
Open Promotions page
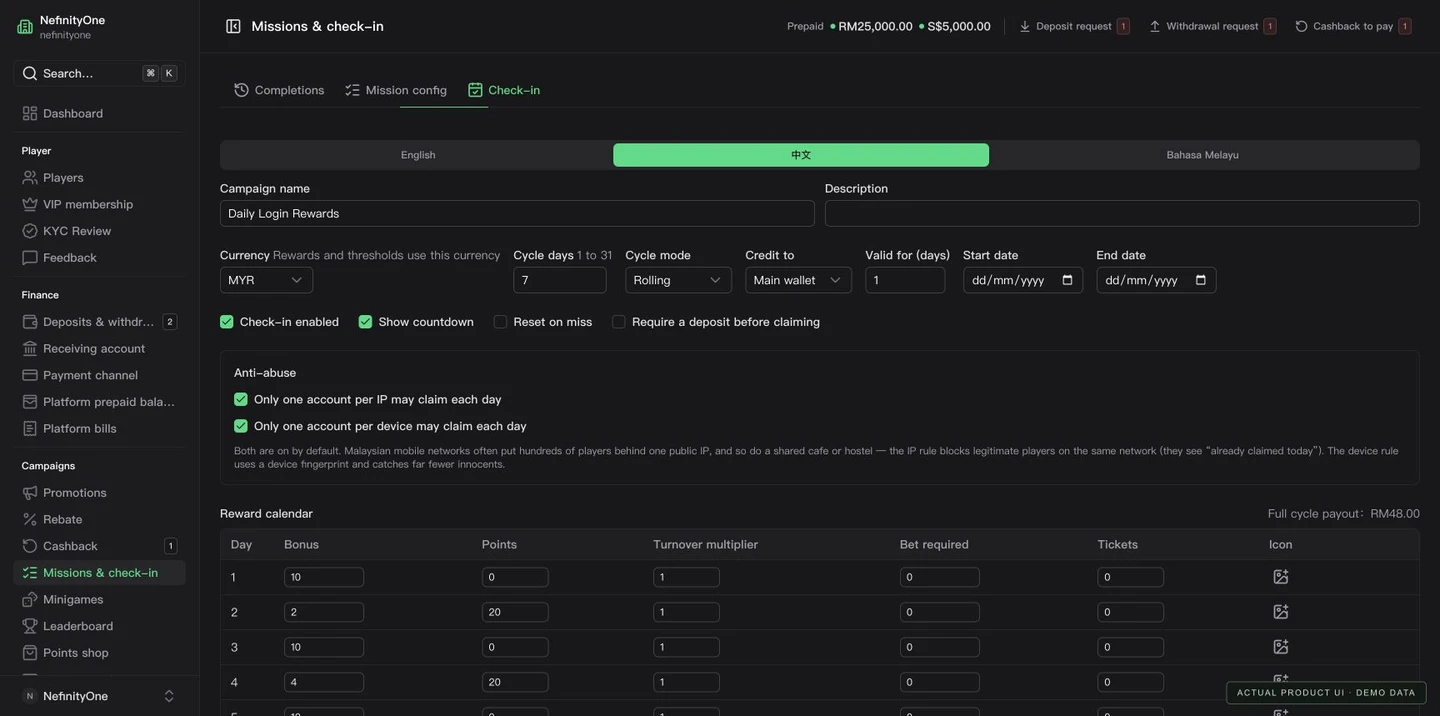click(100, 493)
